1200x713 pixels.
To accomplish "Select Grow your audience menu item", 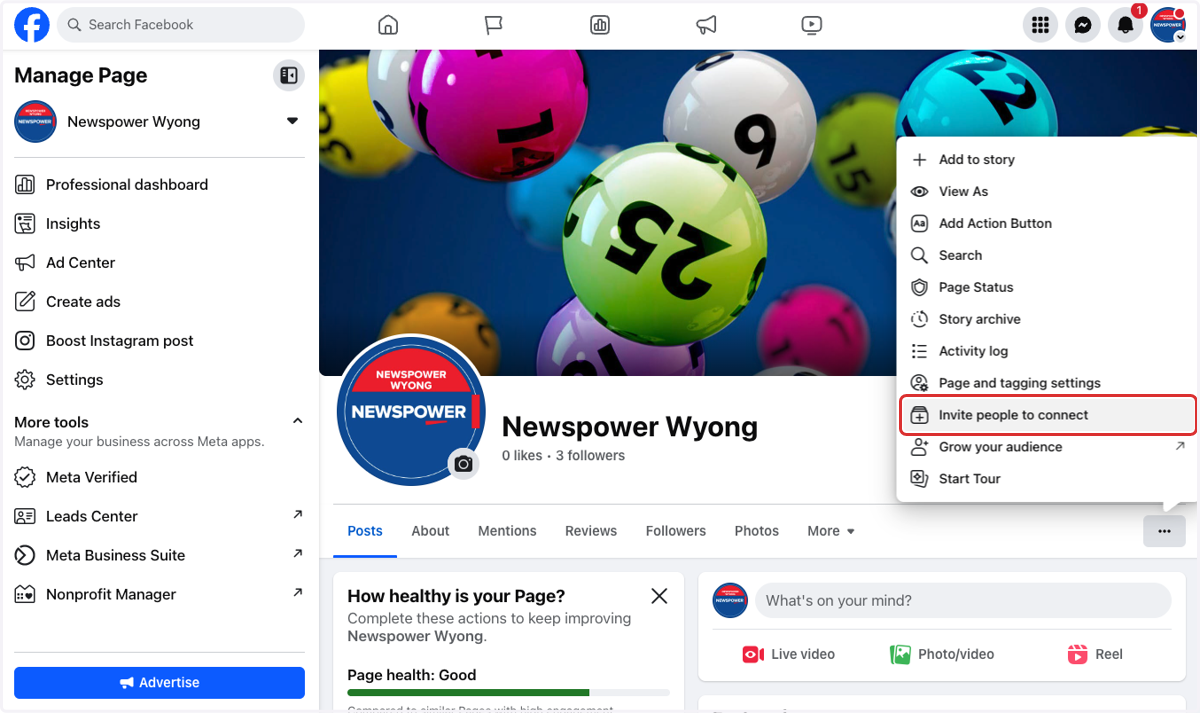I will point(1047,447).
